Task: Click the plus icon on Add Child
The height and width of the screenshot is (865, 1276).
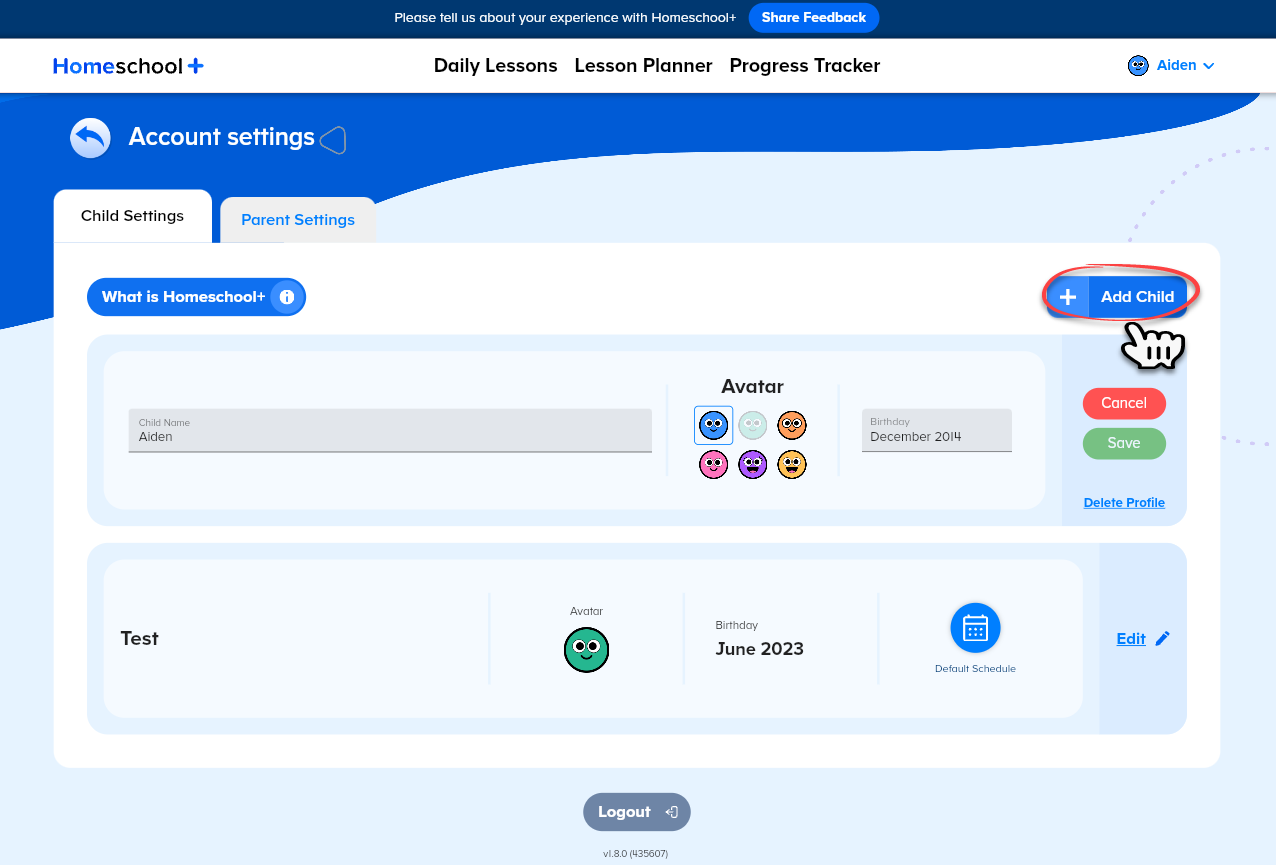Action: pyautogui.click(x=1068, y=297)
